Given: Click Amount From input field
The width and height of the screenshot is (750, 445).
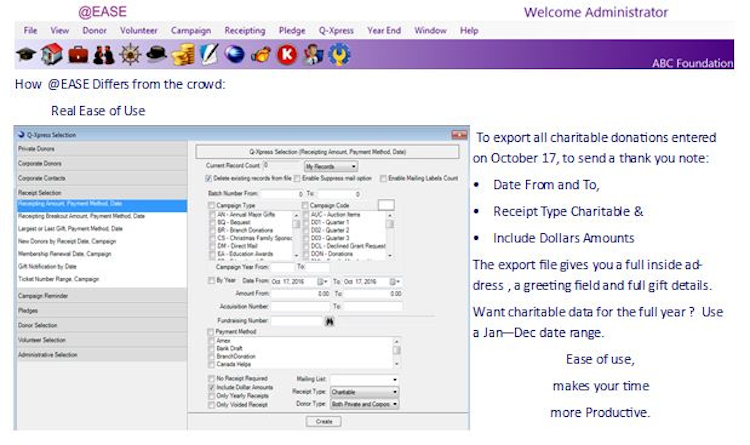Looking at the screenshot, I should click(x=300, y=294).
